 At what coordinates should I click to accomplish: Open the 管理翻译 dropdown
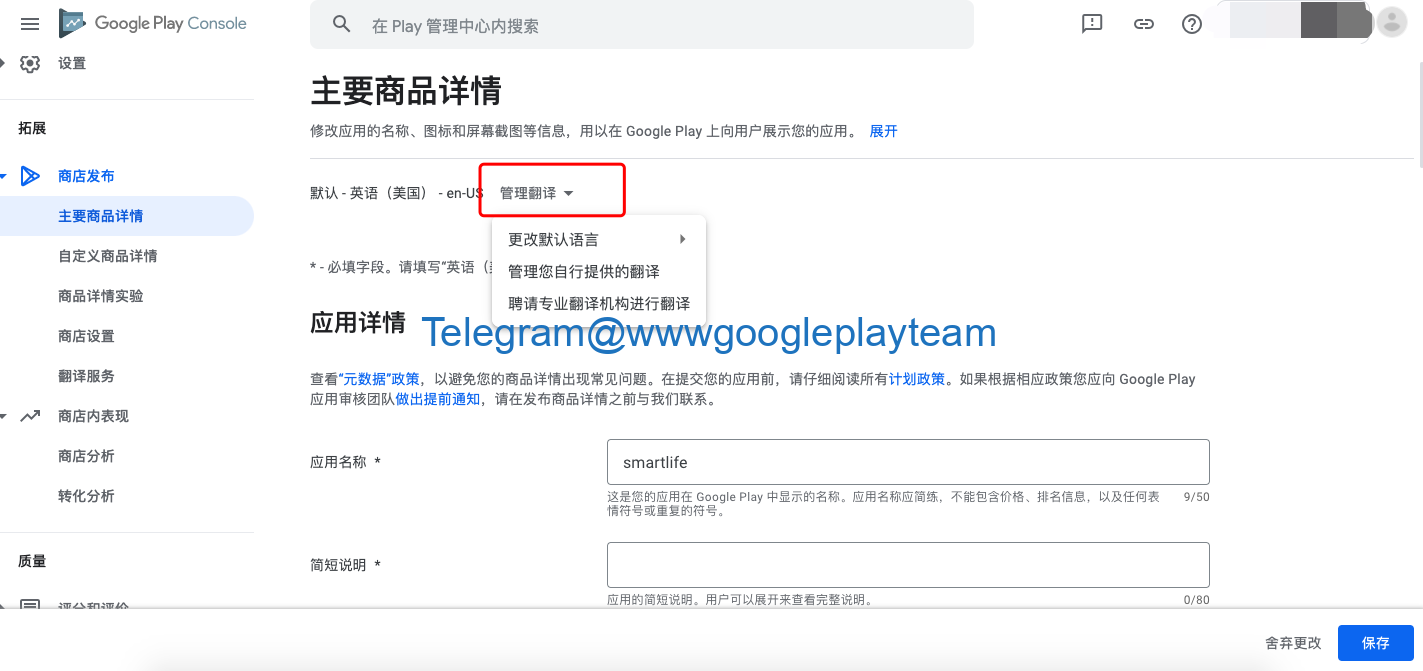click(x=537, y=193)
